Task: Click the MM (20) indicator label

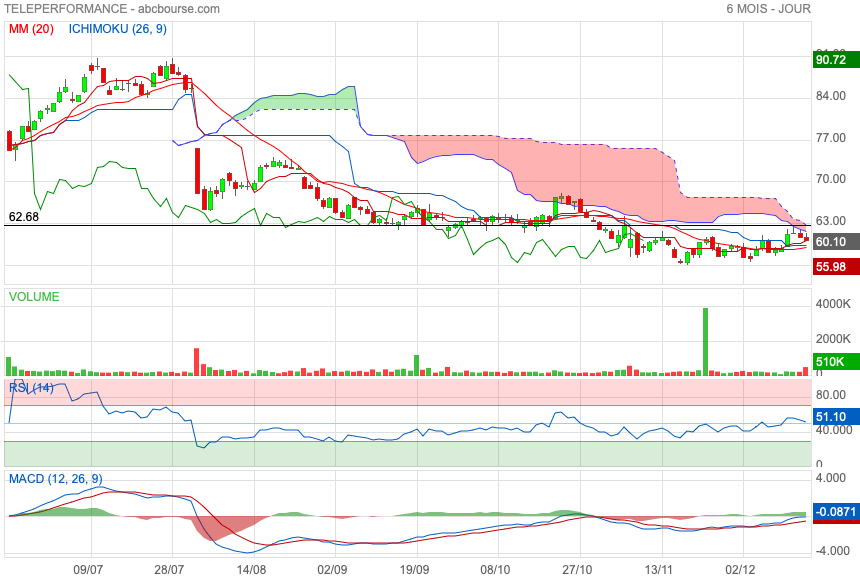Action: (x=31, y=29)
